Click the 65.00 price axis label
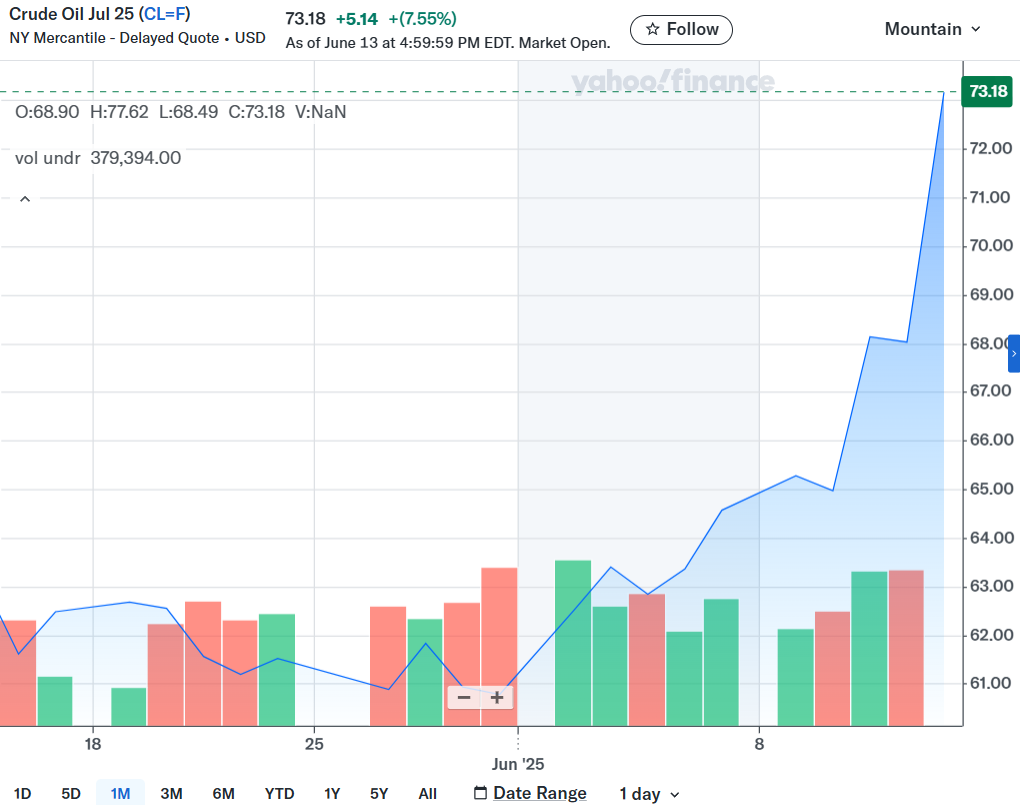 pyautogui.click(x=991, y=489)
